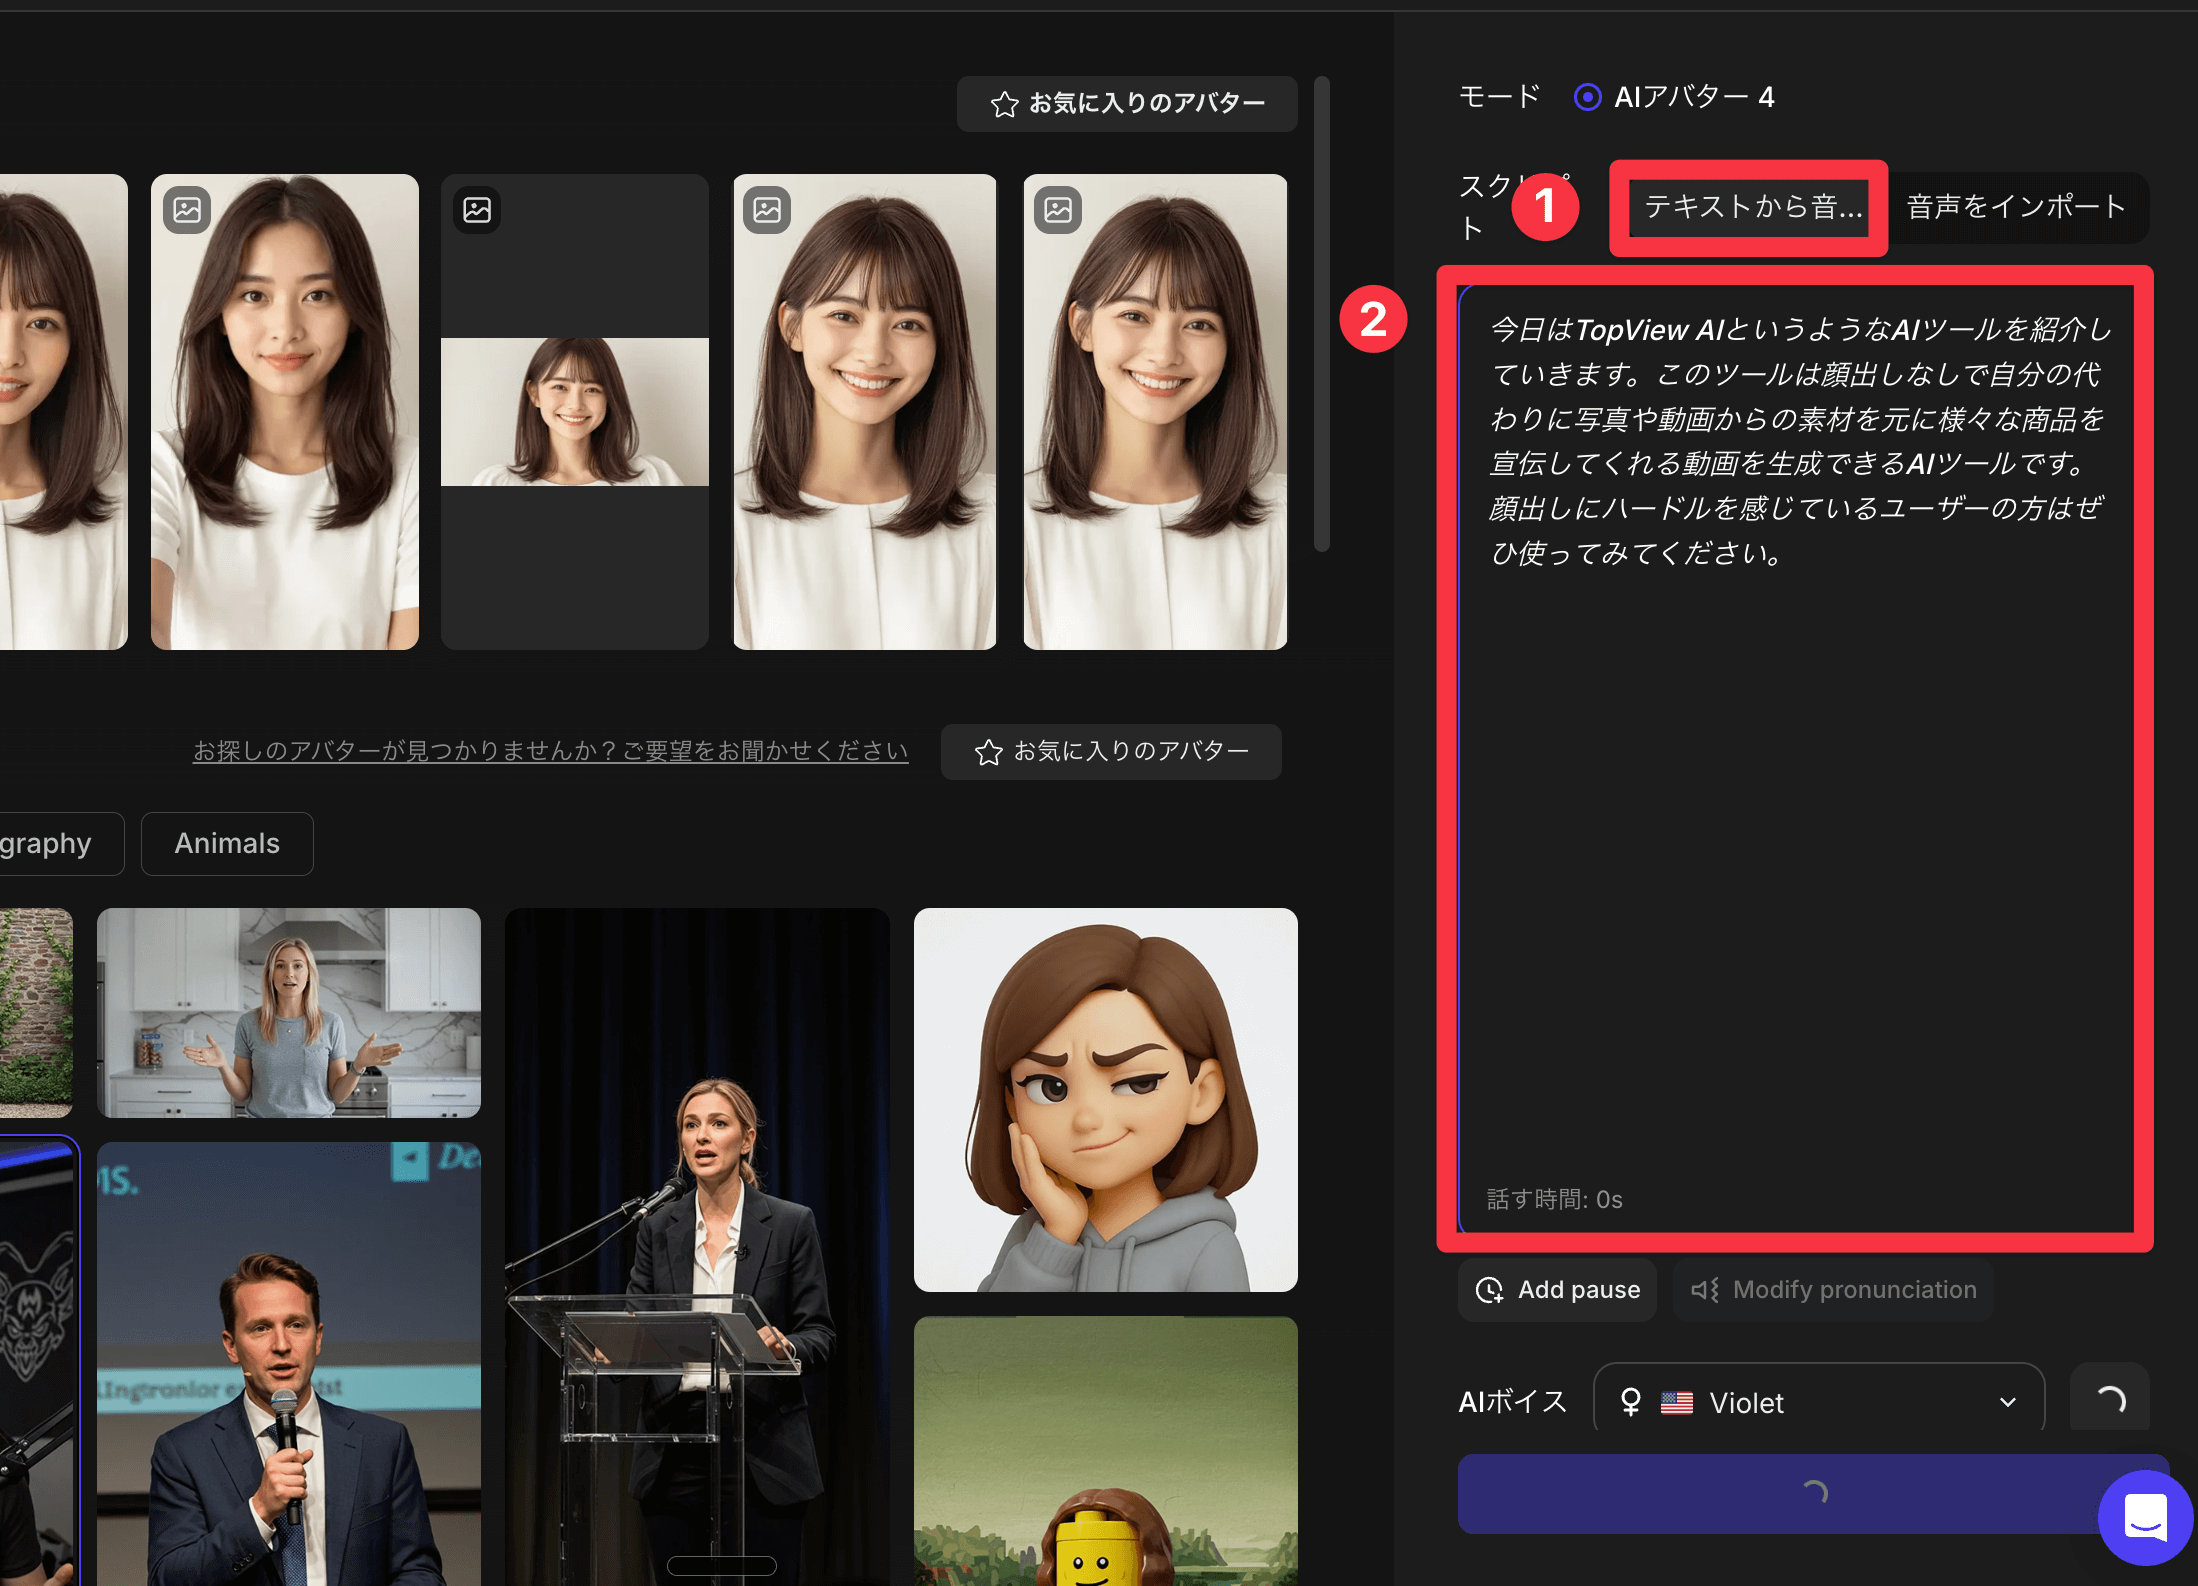2198x1586 pixels.
Task: Click the US flag icon beside Violet
Action: [x=1676, y=1401]
